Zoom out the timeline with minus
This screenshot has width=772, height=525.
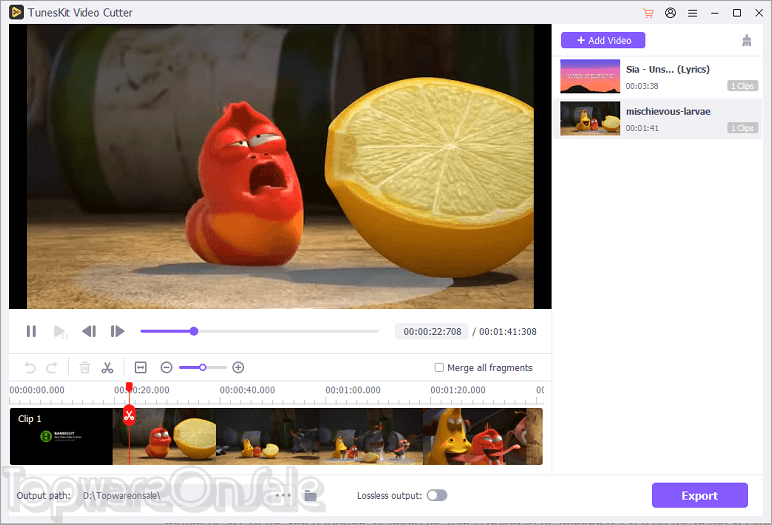click(166, 367)
